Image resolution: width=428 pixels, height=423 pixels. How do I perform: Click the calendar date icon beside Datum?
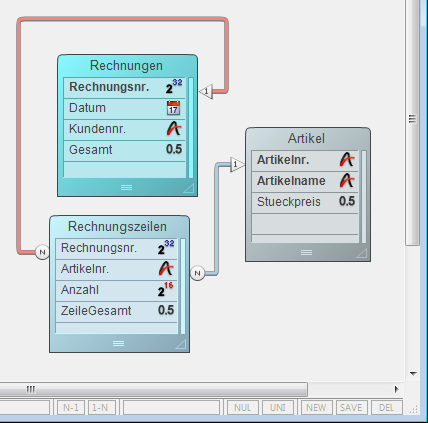173,108
